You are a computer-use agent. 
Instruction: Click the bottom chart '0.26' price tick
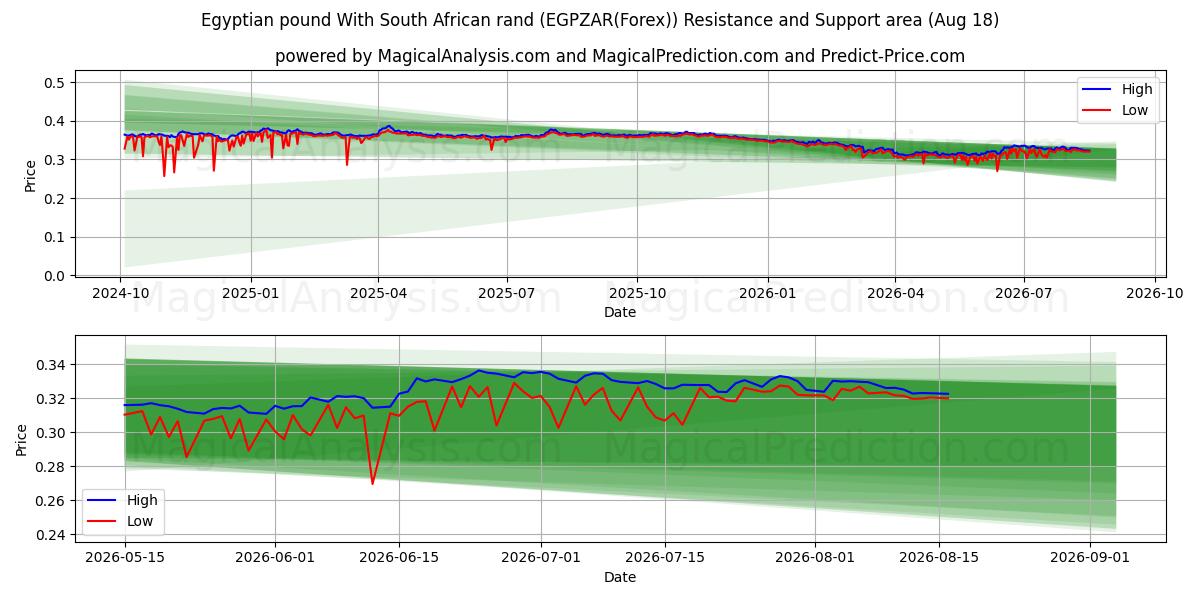[51, 501]
